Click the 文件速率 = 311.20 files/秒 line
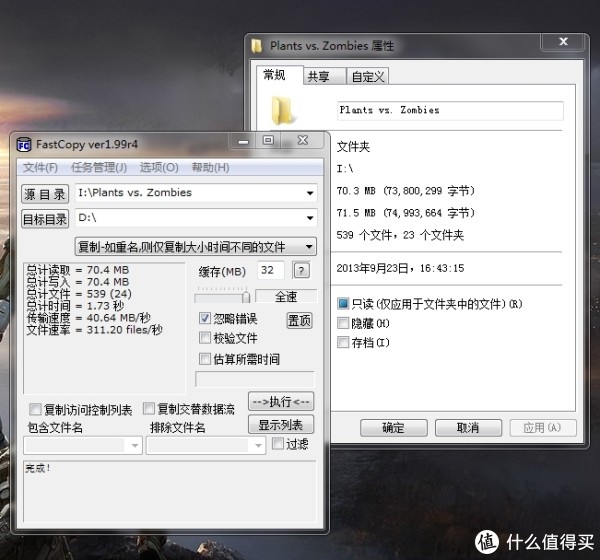The width and height of the screenshot is (600, 560). tap(95, 330)
